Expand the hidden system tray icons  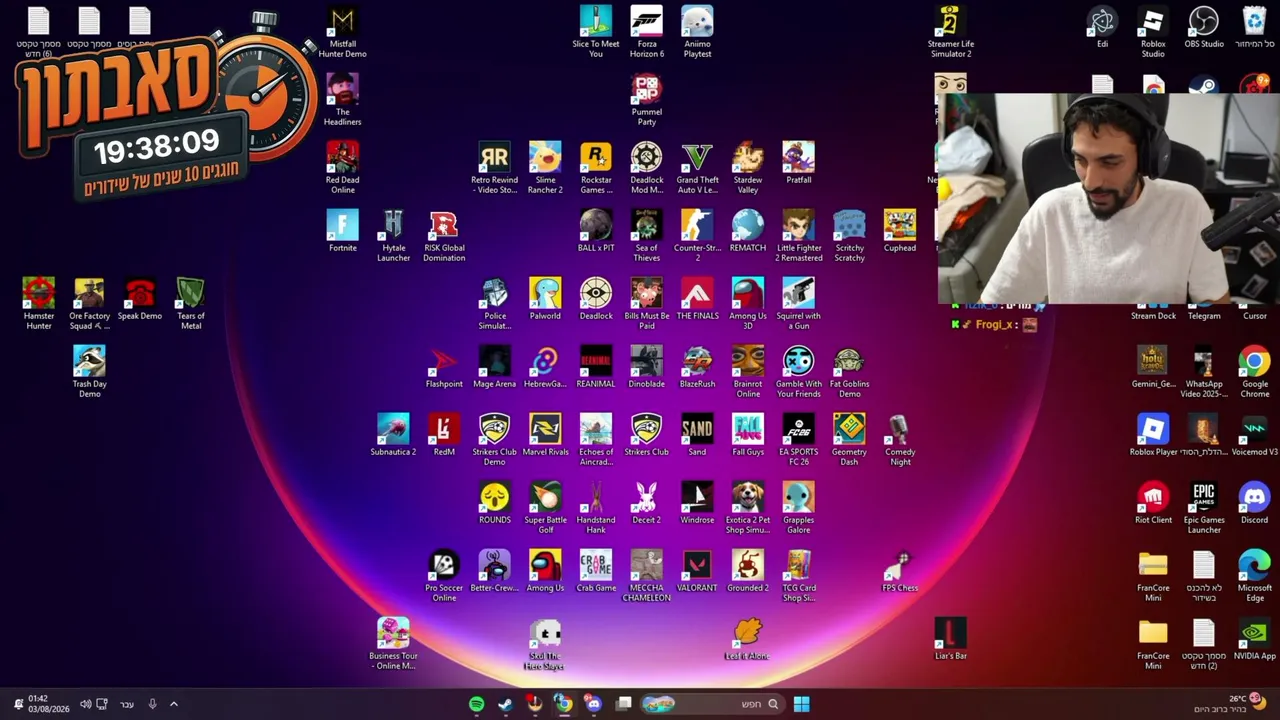pyautogui.click(x=173, y=704)
